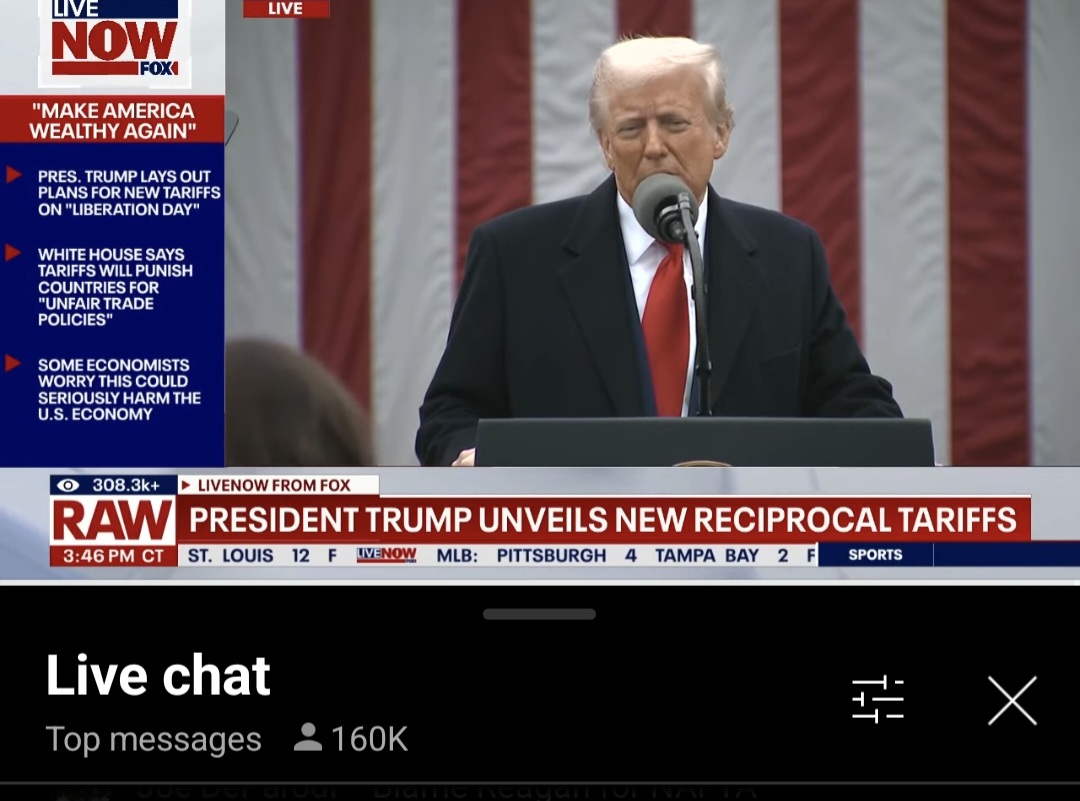The height and width of the screenshot is (801, 1080).
Task: Tap the drag handle above Live chat
Action: tap(539, 614)
